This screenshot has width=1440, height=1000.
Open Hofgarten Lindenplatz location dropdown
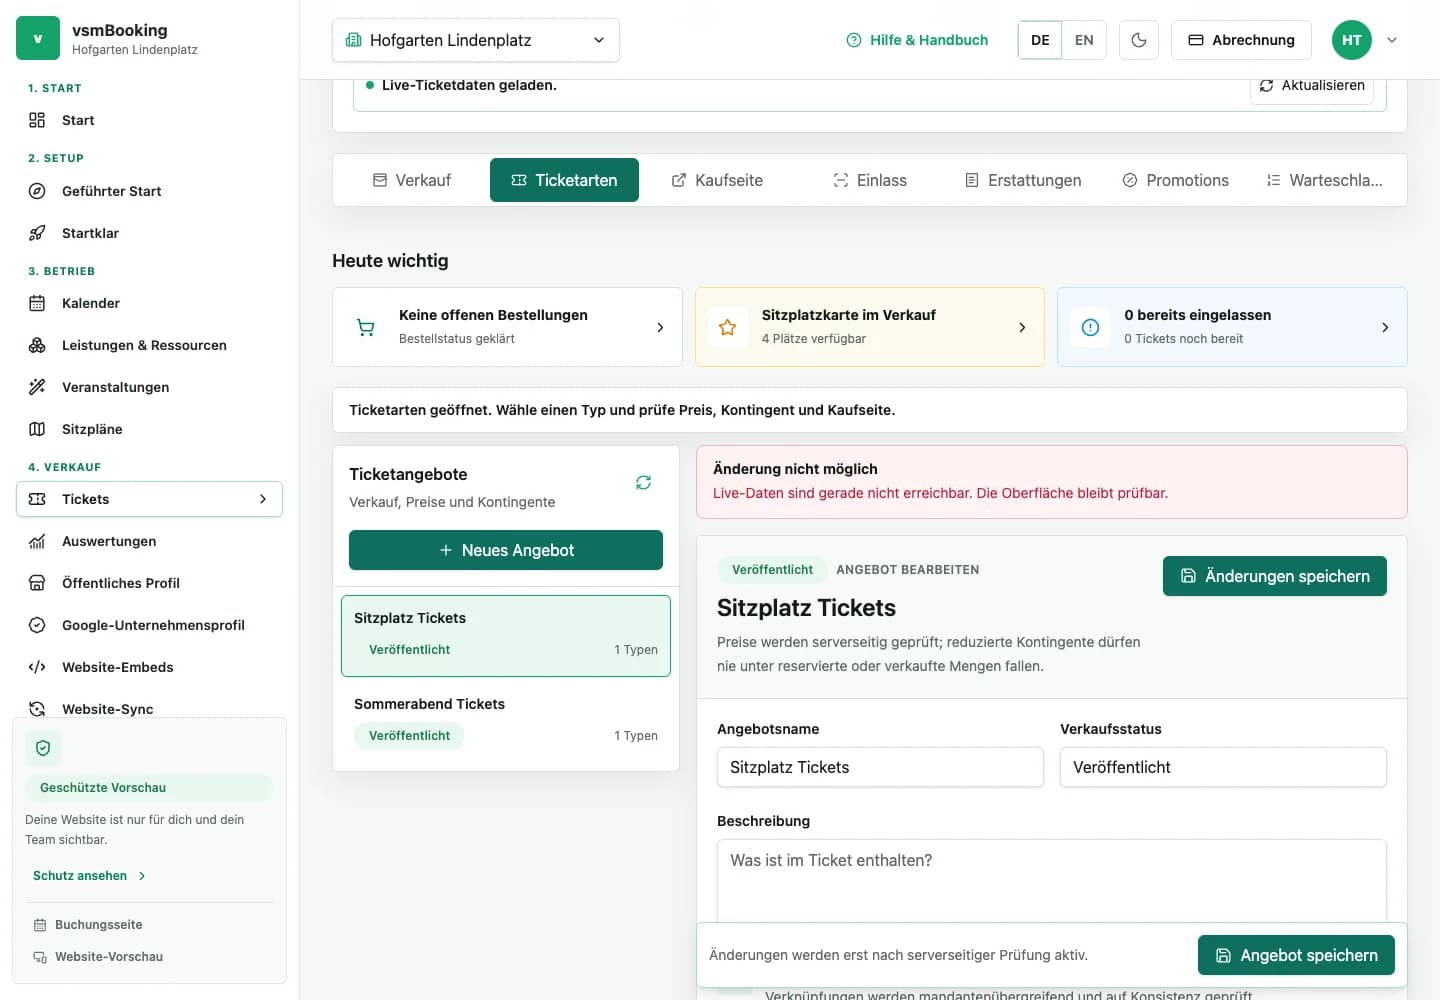pyautogui.click(x=476, y=40)
